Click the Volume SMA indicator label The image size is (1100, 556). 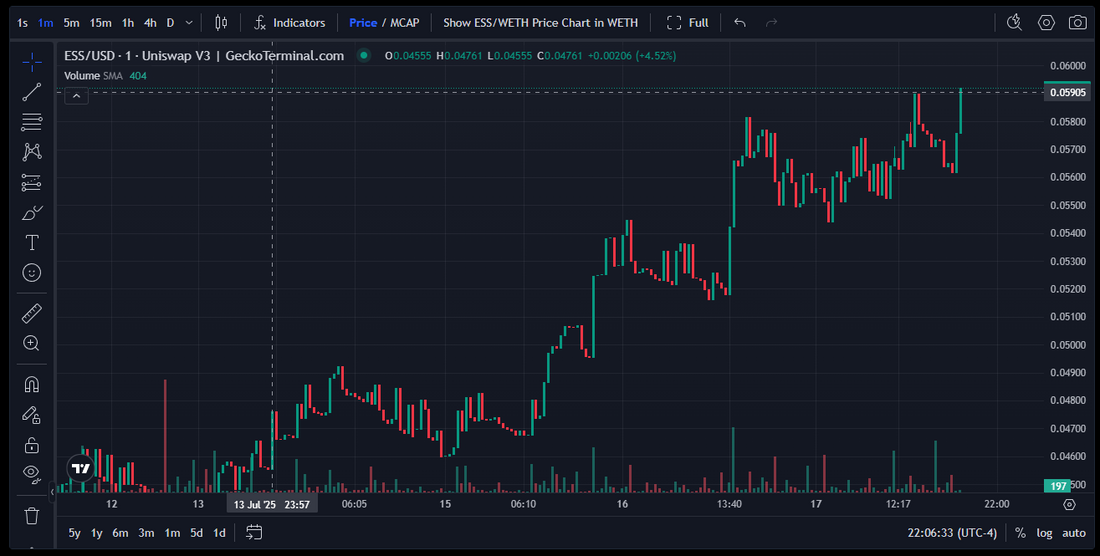tap(93, 76)
